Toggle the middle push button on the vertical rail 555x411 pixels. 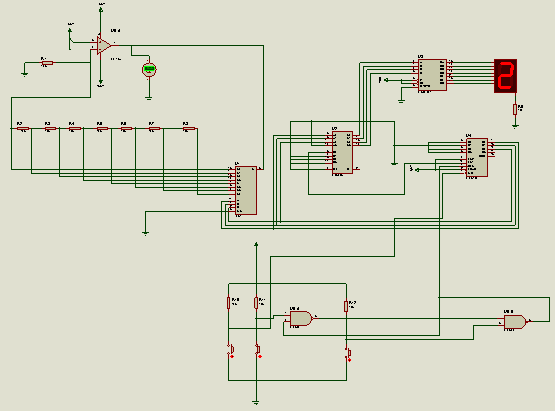coord(258,350)
